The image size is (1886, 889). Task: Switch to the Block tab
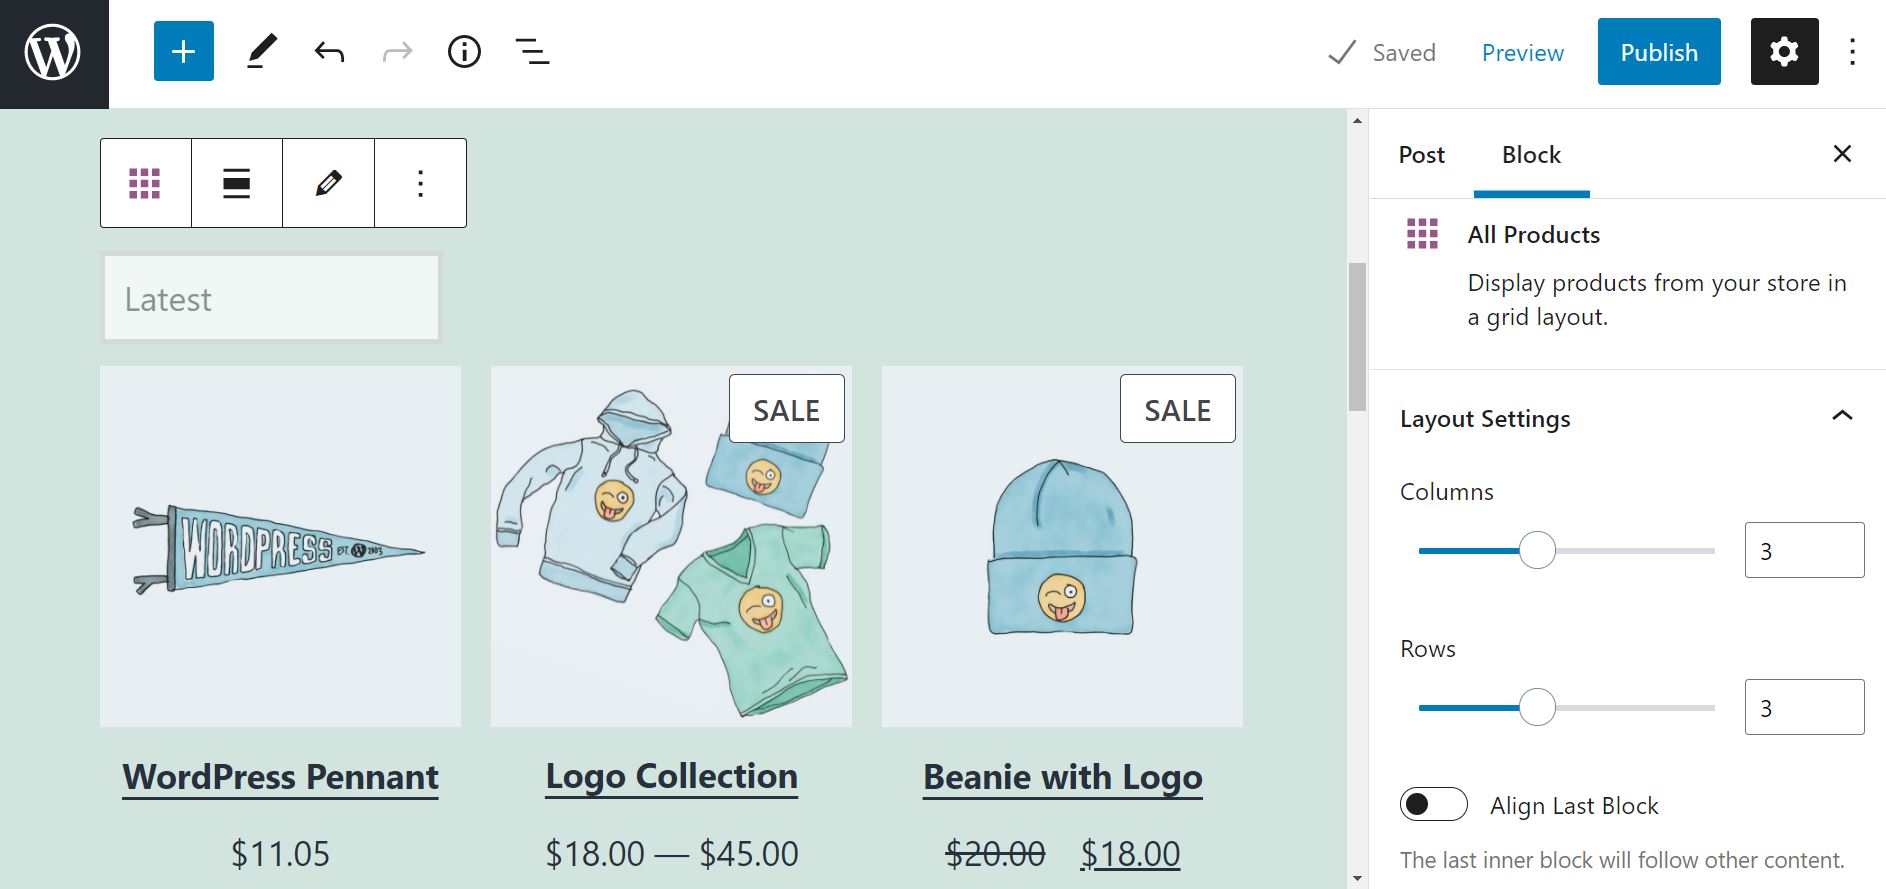(x=1530, y=155)
